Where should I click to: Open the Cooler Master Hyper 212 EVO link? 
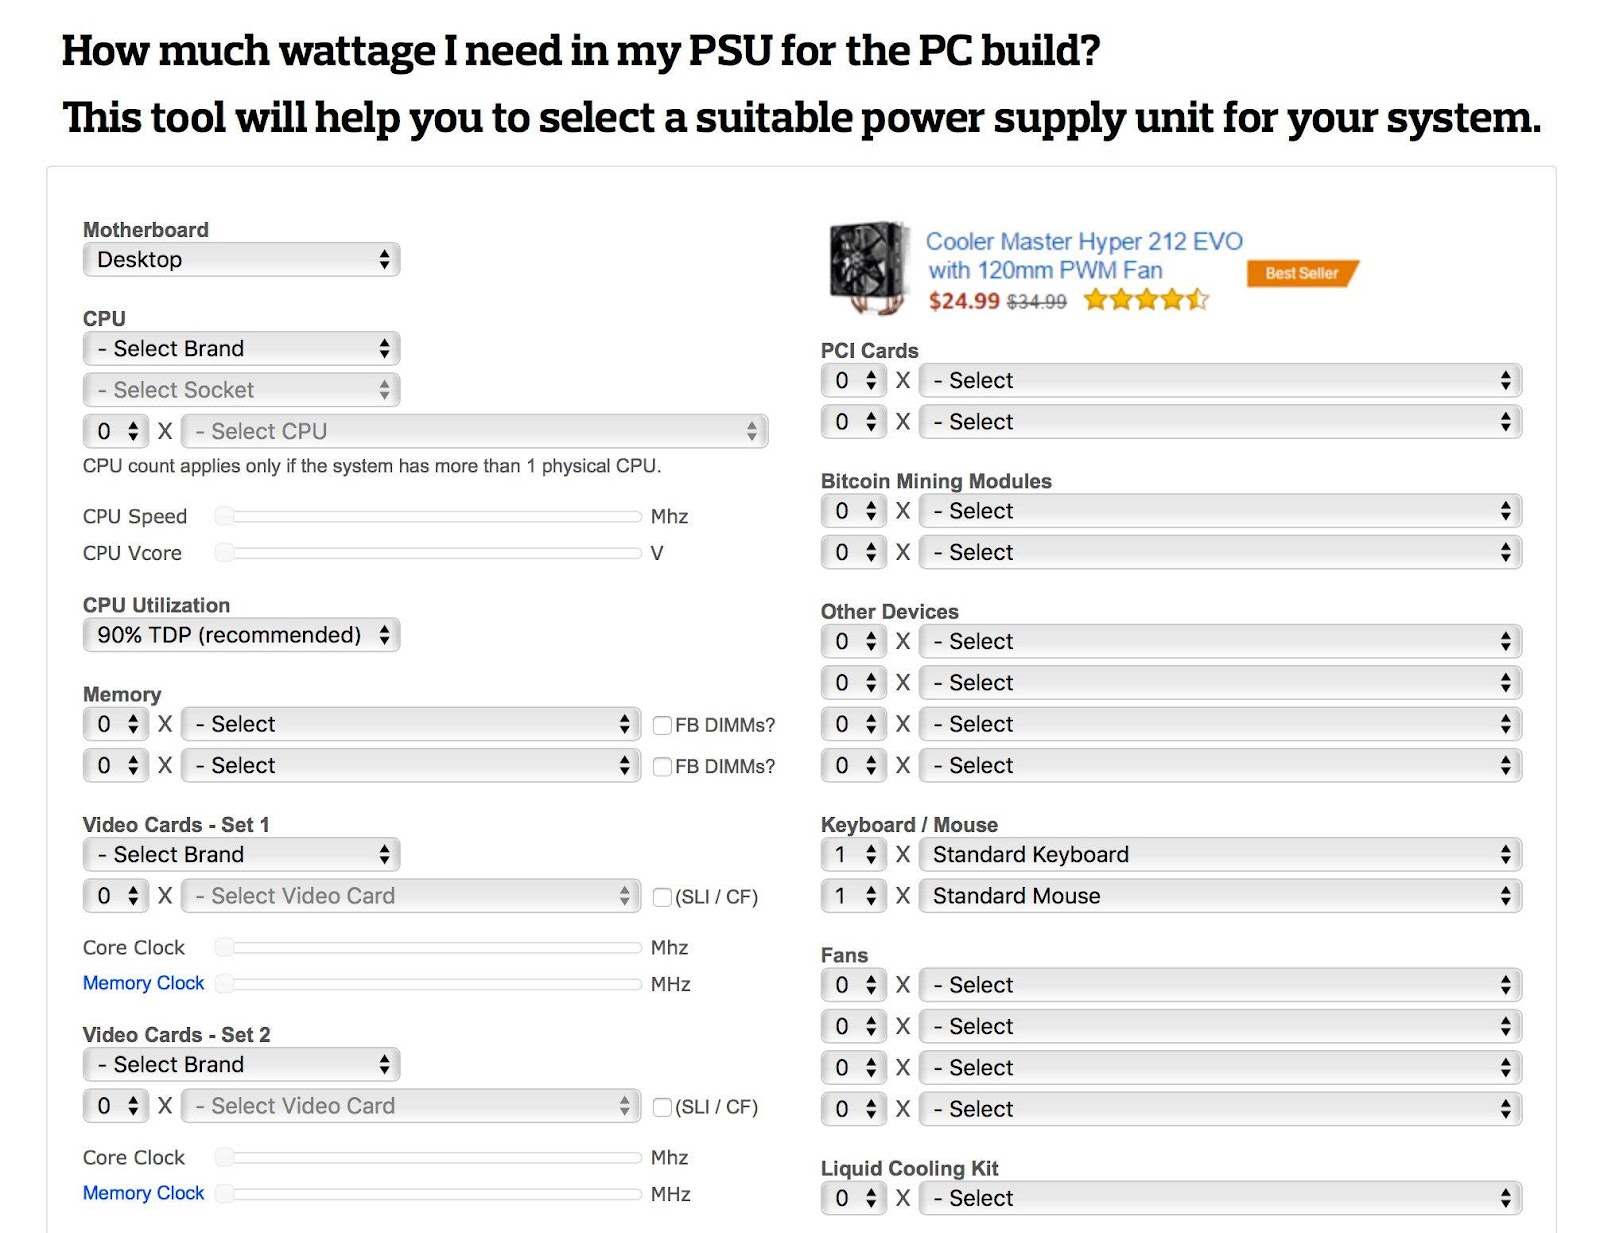[1083, 256]
